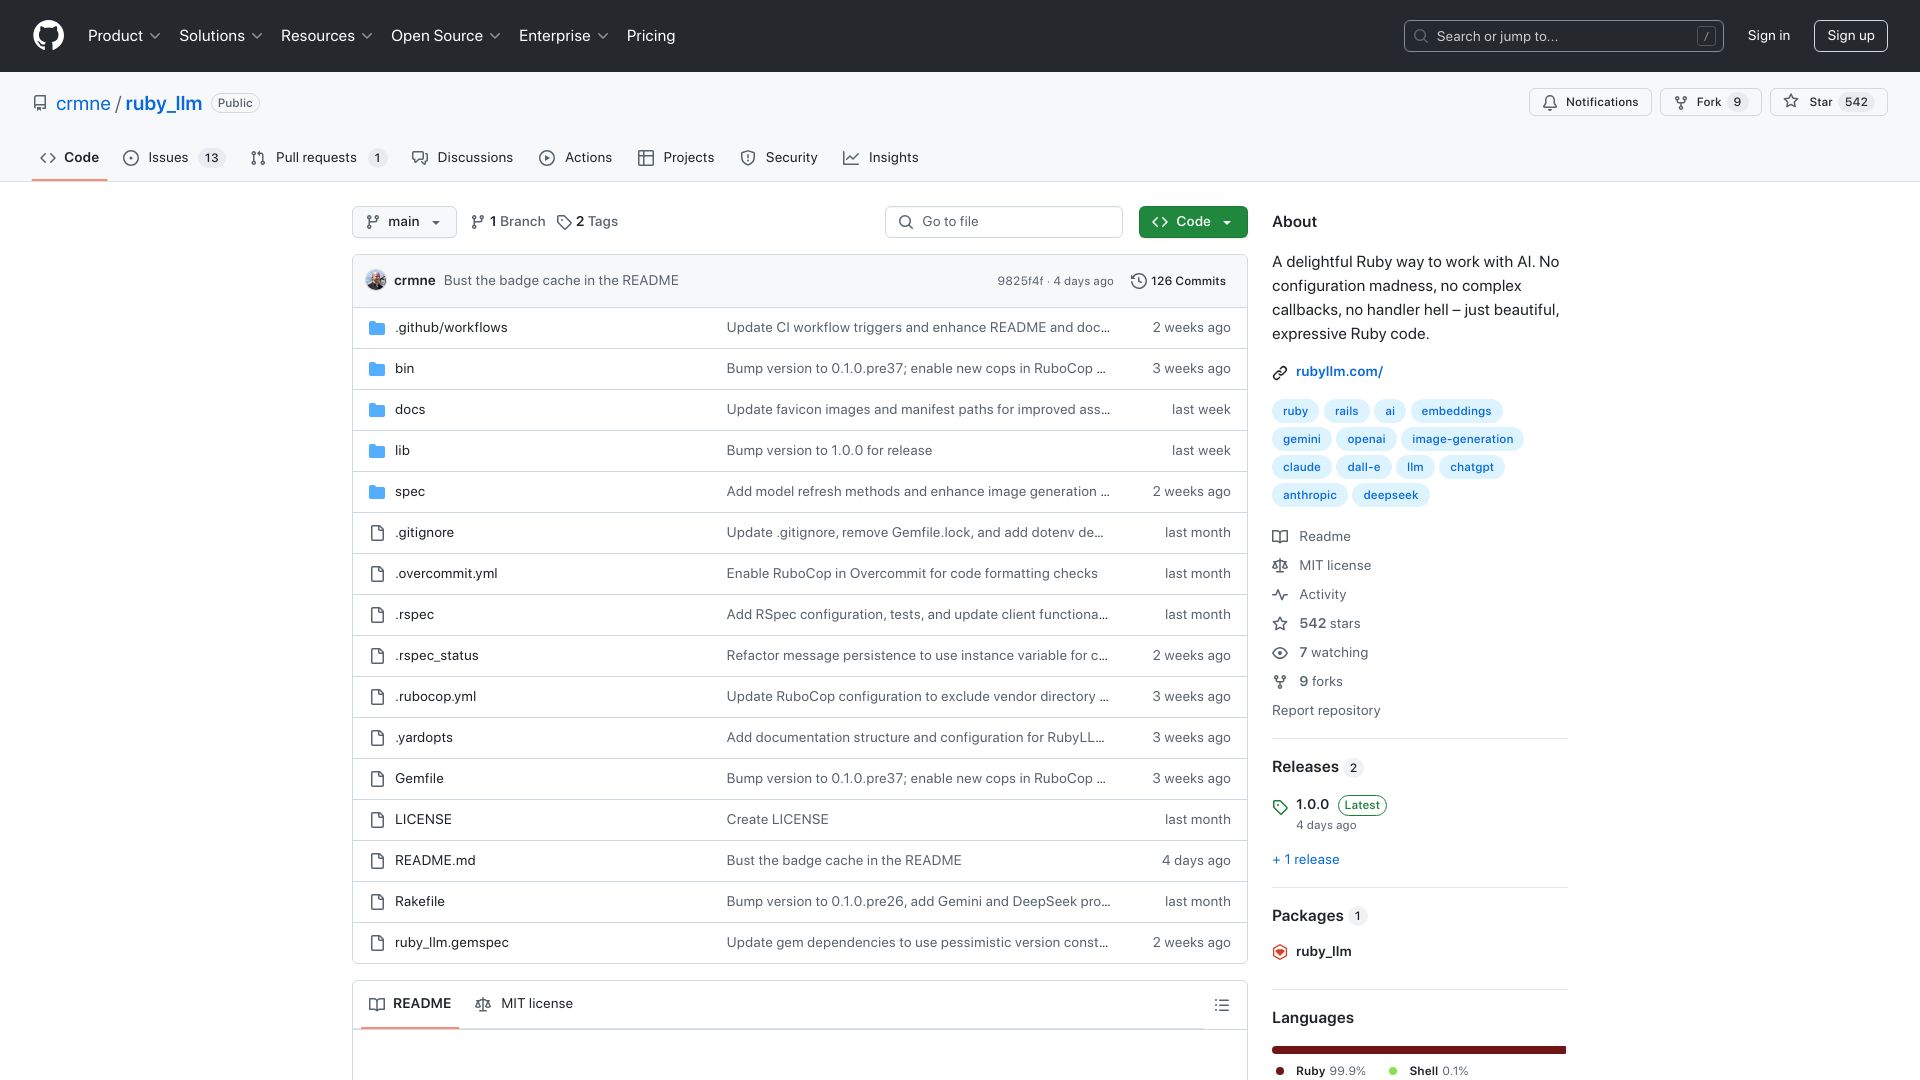This screenshot has height=1080, width=1920.
Task: Expand the main branch selector
Action: [404, 222]
